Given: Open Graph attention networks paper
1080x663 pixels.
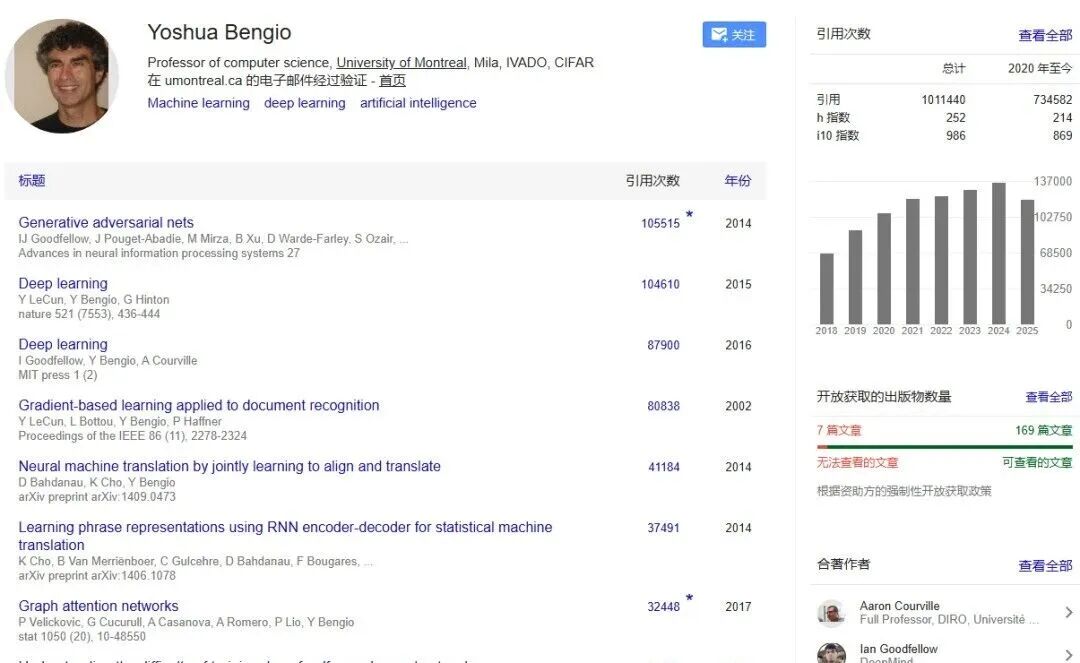Looking at the screenshot, I should pyautogui.click(x=98, y=606).
